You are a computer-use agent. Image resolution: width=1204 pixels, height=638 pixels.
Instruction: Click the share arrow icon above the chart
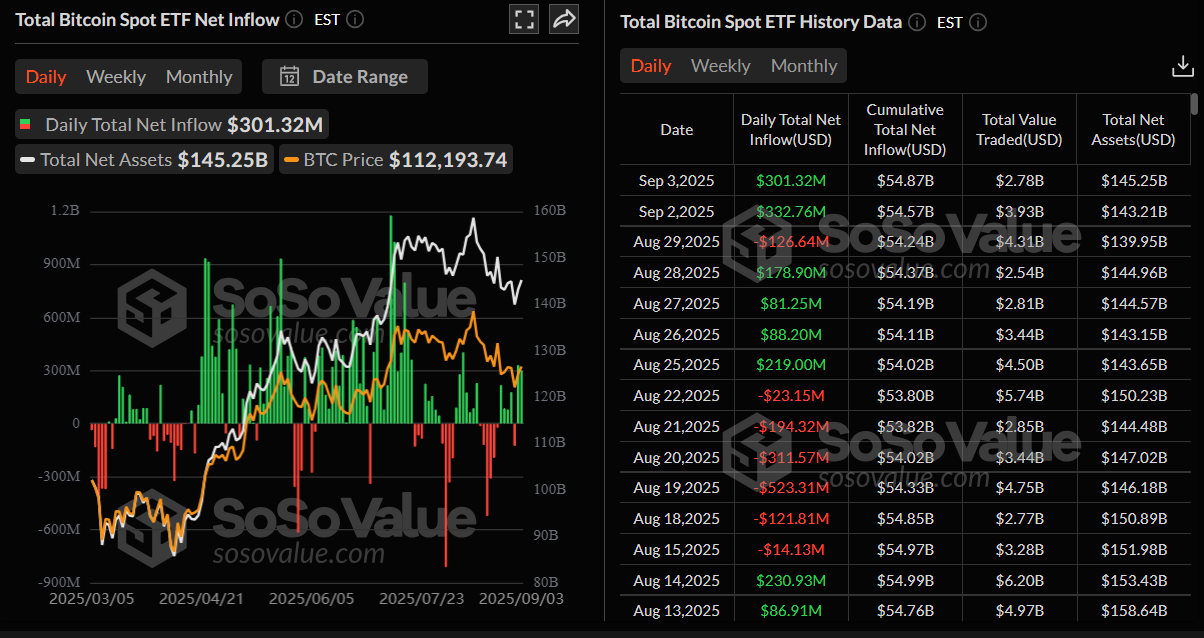point(564,19)
